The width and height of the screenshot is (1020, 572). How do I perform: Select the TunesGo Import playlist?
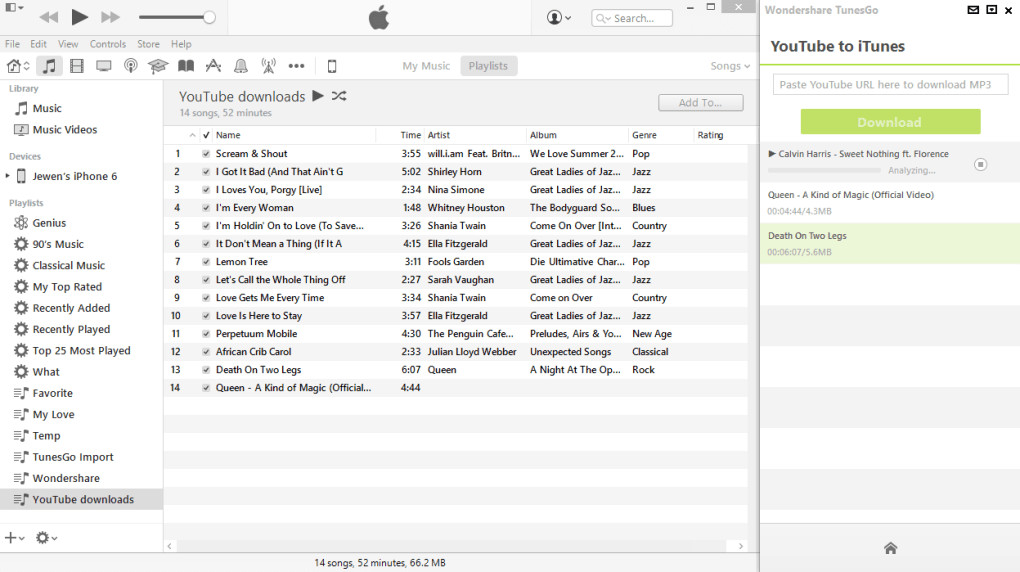[x=72, y=457]
